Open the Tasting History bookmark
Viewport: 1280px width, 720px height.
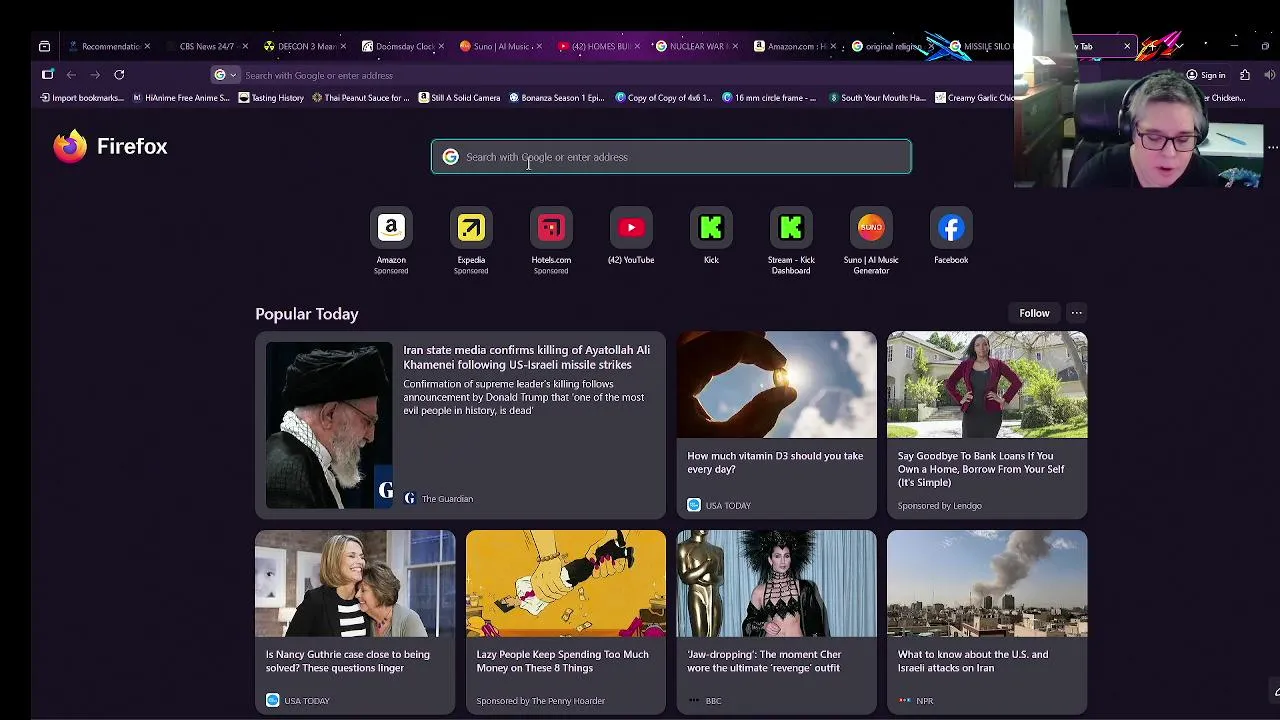(x=271, y=98)
